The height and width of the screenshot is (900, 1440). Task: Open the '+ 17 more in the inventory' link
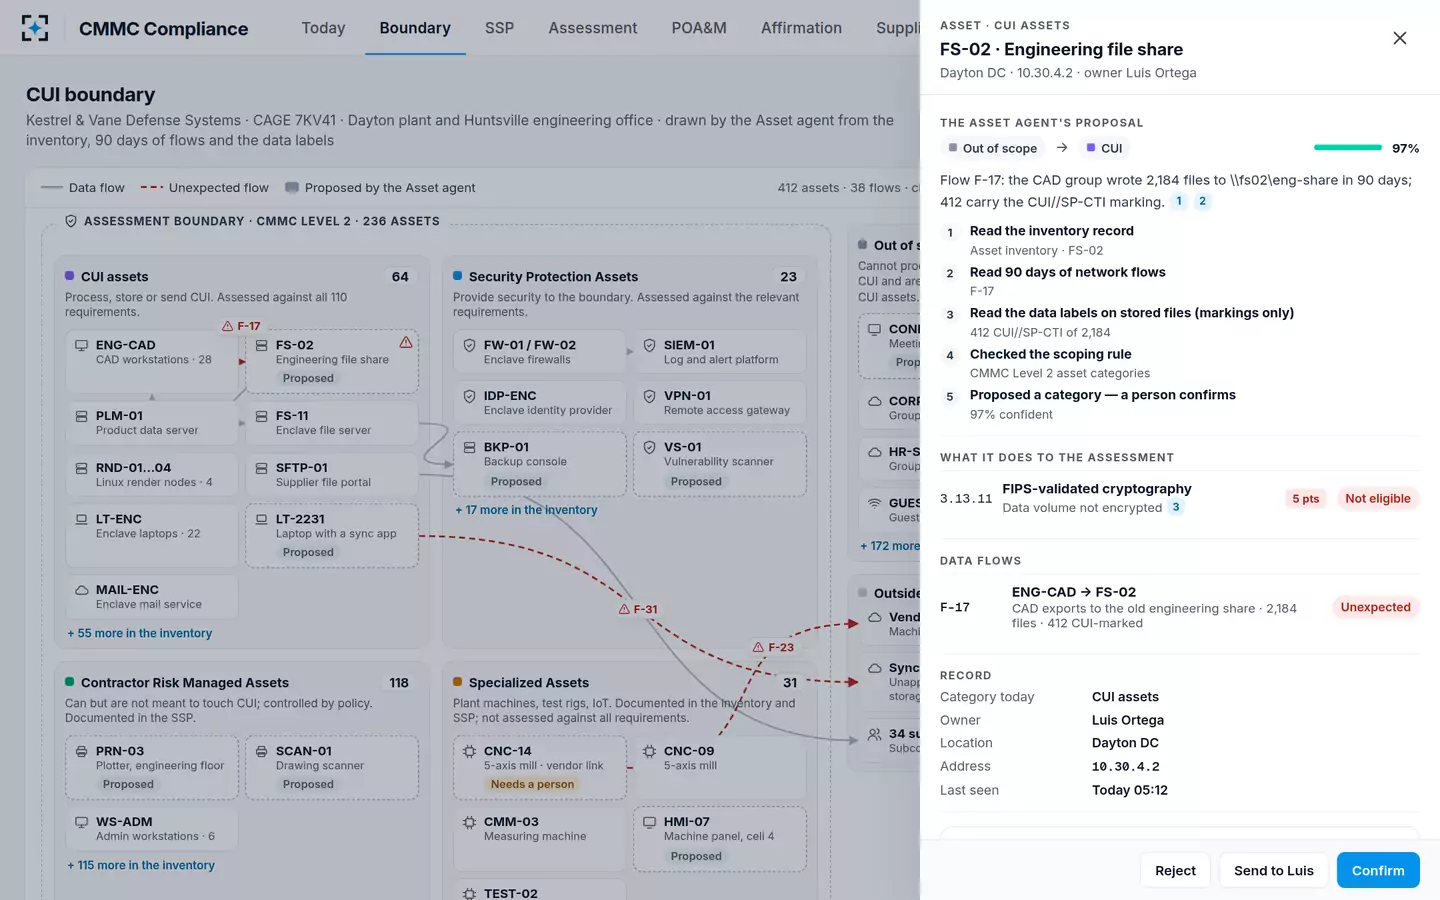click(x=526, y=510)
